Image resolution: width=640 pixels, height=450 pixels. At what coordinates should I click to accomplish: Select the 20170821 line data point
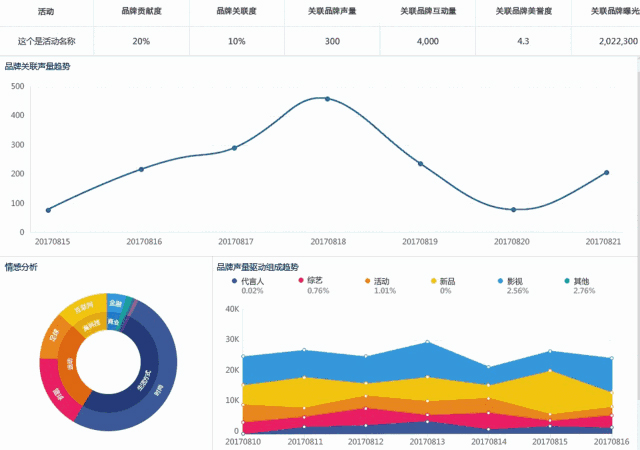pos(606,173)
